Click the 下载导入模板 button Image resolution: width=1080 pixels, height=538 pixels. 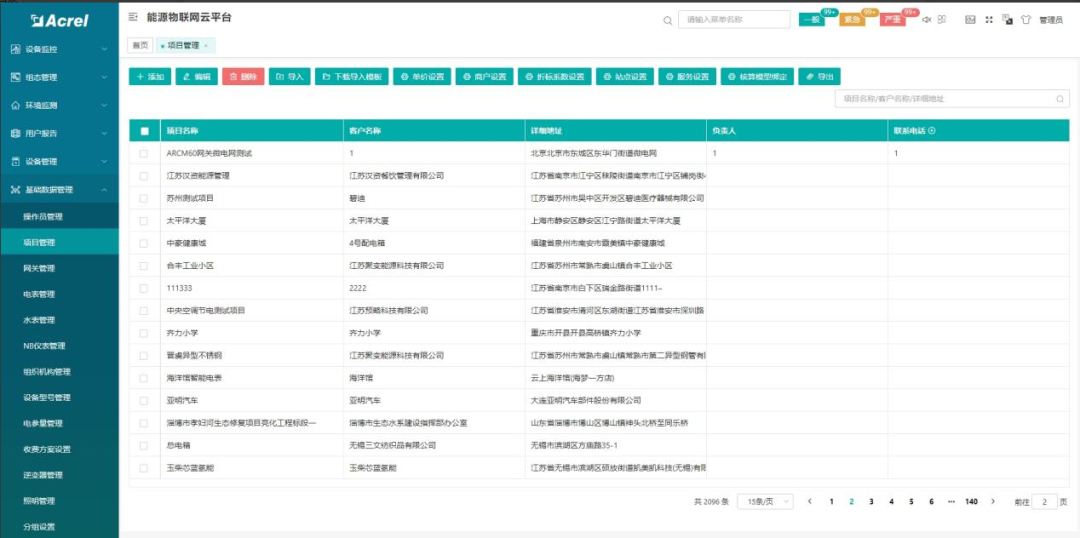353,77
